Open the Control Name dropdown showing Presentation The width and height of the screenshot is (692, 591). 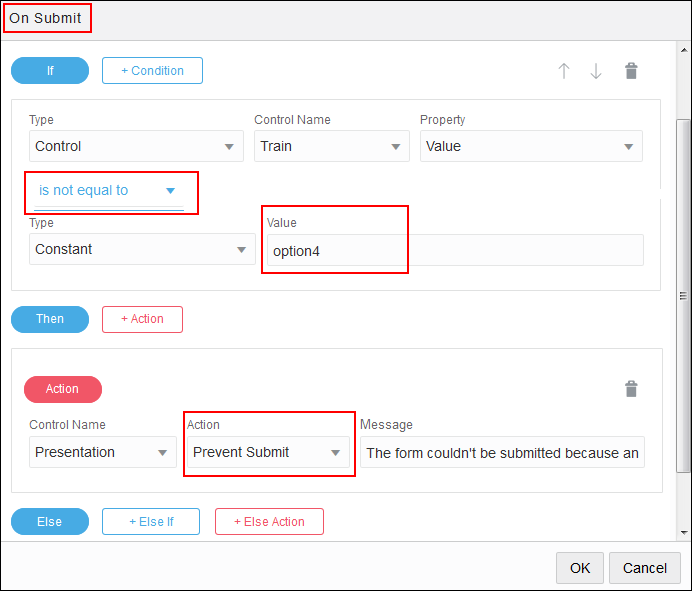click(103, 452)
